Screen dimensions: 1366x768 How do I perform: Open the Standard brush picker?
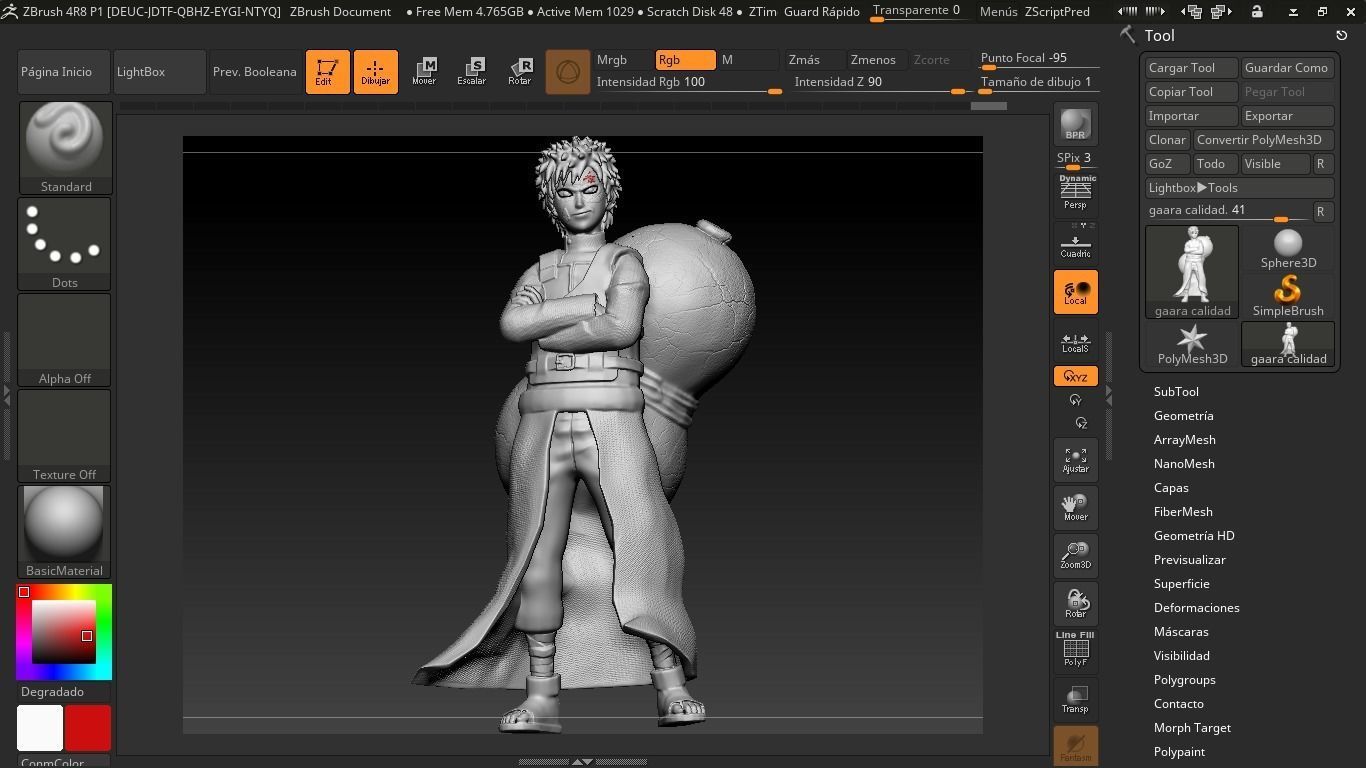coord(64,147)
